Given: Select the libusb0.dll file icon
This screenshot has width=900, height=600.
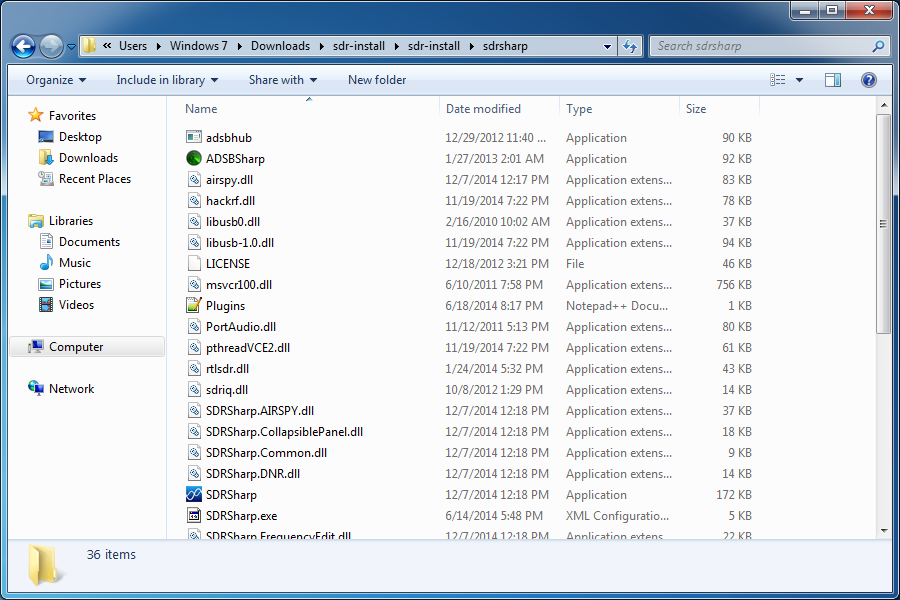Looking at the screenshot, I should click(x=194, y=221).
